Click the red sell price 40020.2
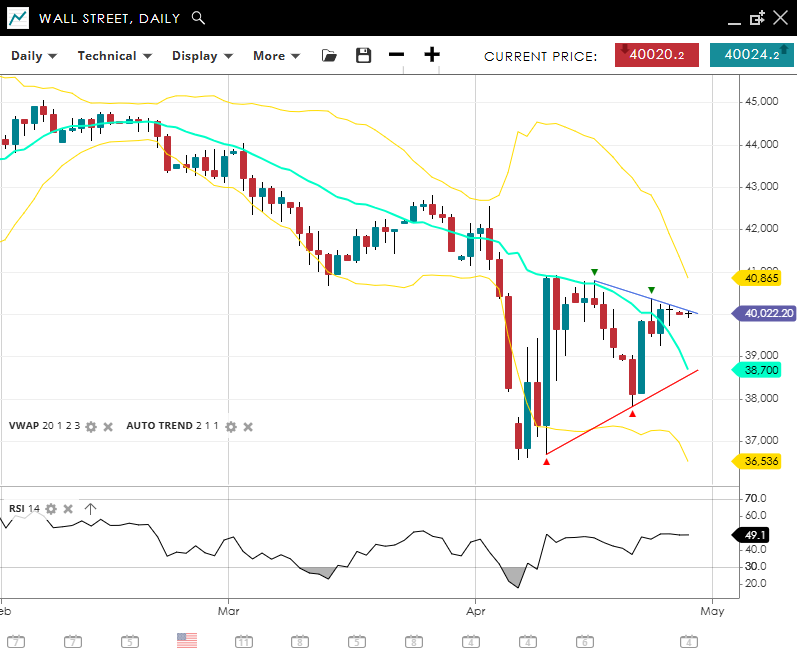This screenshot has height=653, width=797. (x=656, y=56)
